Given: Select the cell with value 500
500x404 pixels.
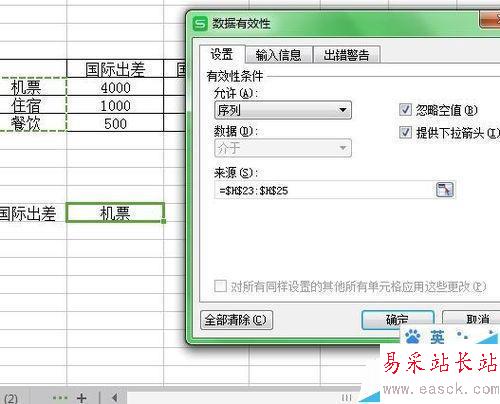Looking at the screenshot, I should pyautogui.click(x=115, y=123).
